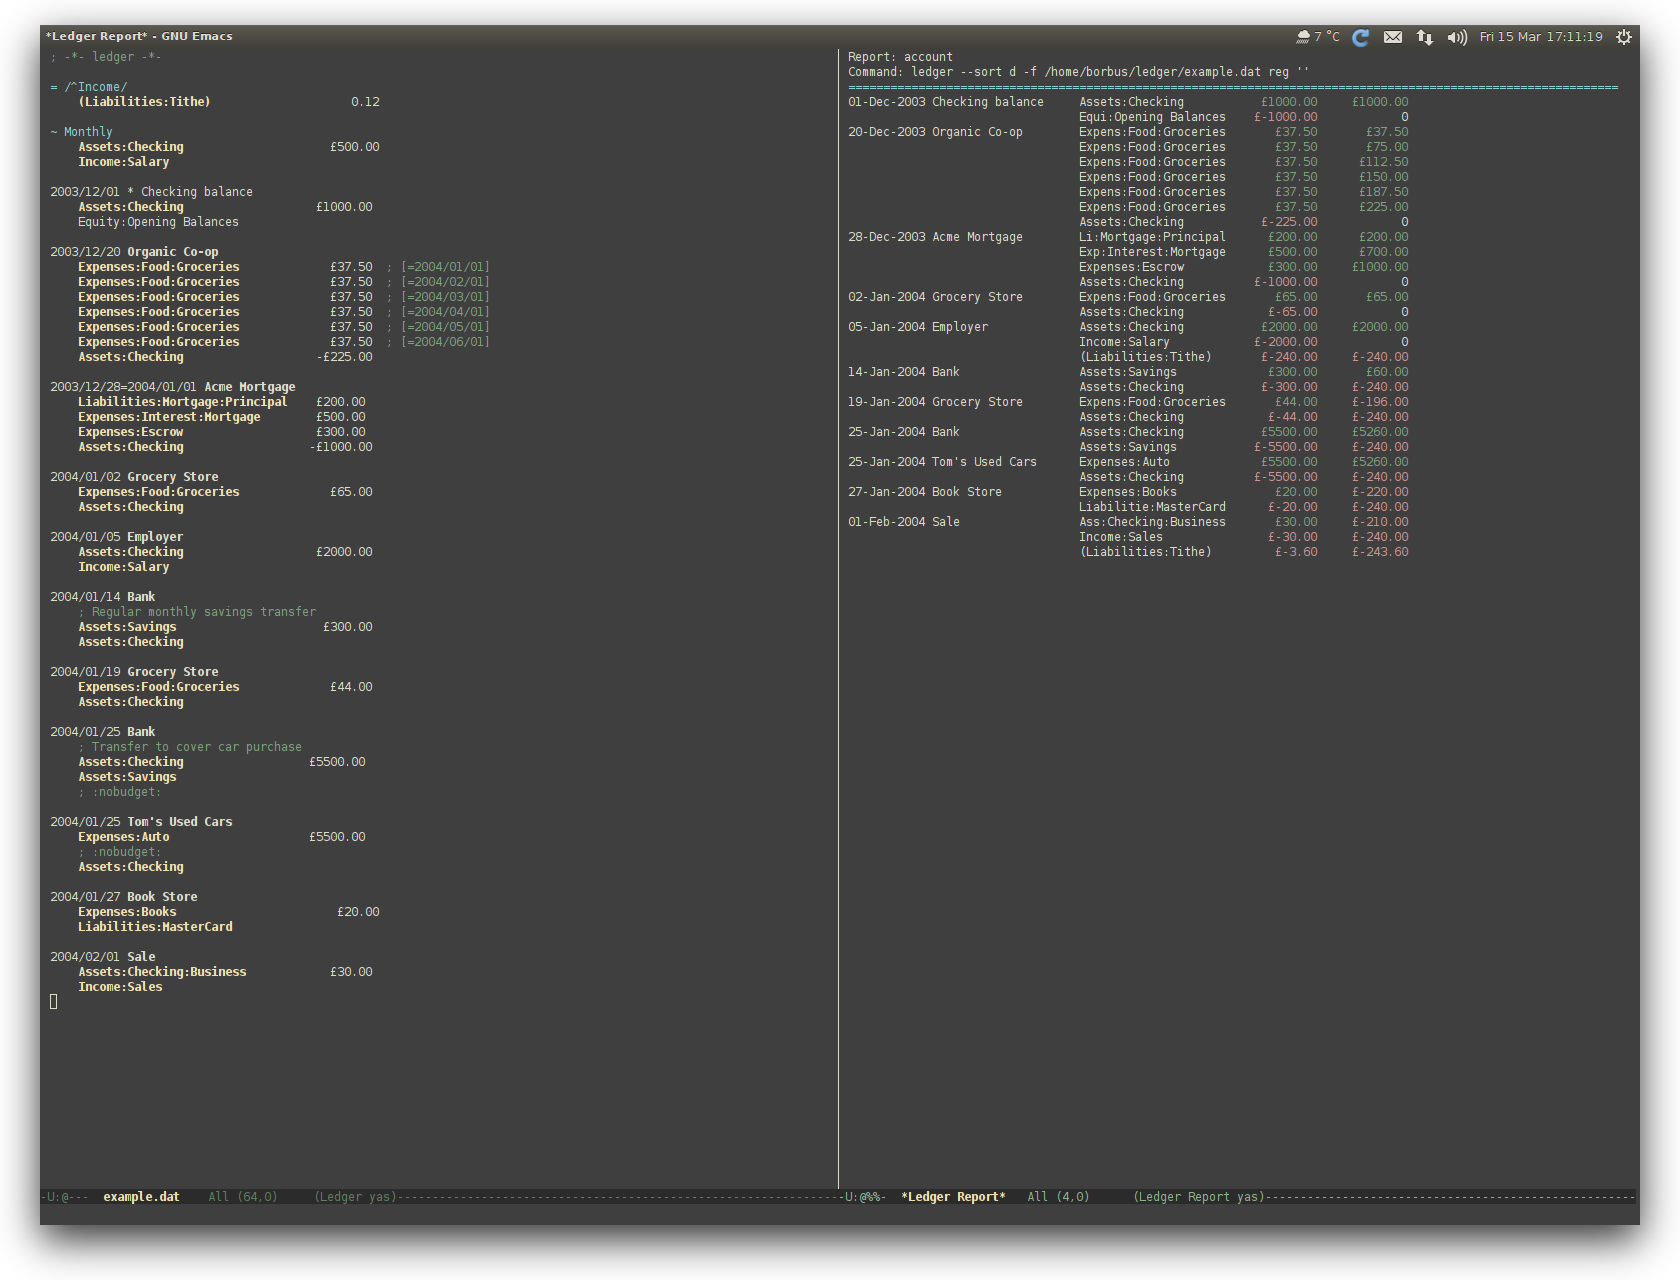
Task: Click the (Ledger yas) mode menu
Action: [355, 1196]
